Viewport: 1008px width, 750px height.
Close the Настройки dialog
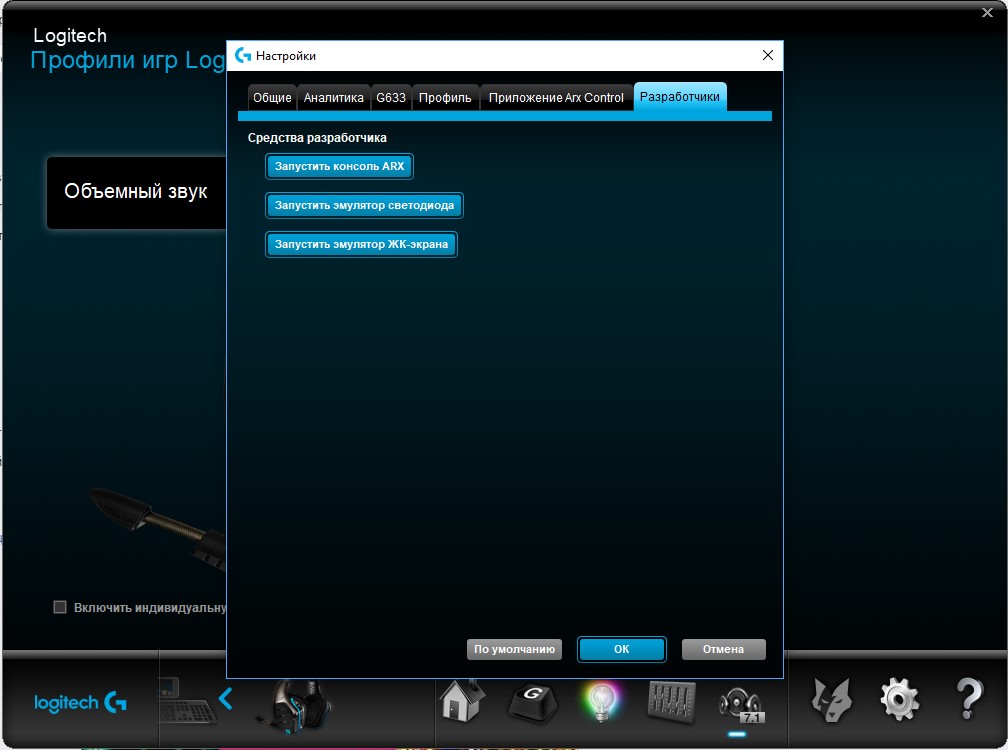(x=768, y=55)
